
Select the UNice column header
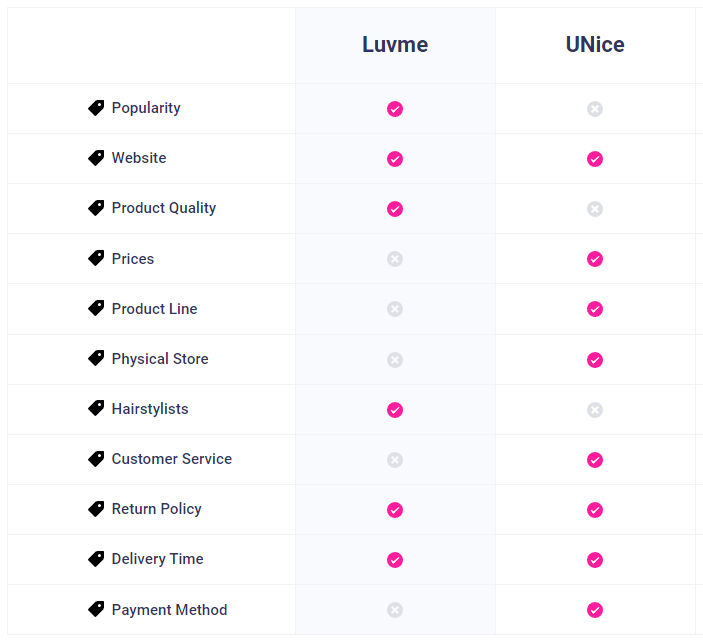(x=595, y=44)
